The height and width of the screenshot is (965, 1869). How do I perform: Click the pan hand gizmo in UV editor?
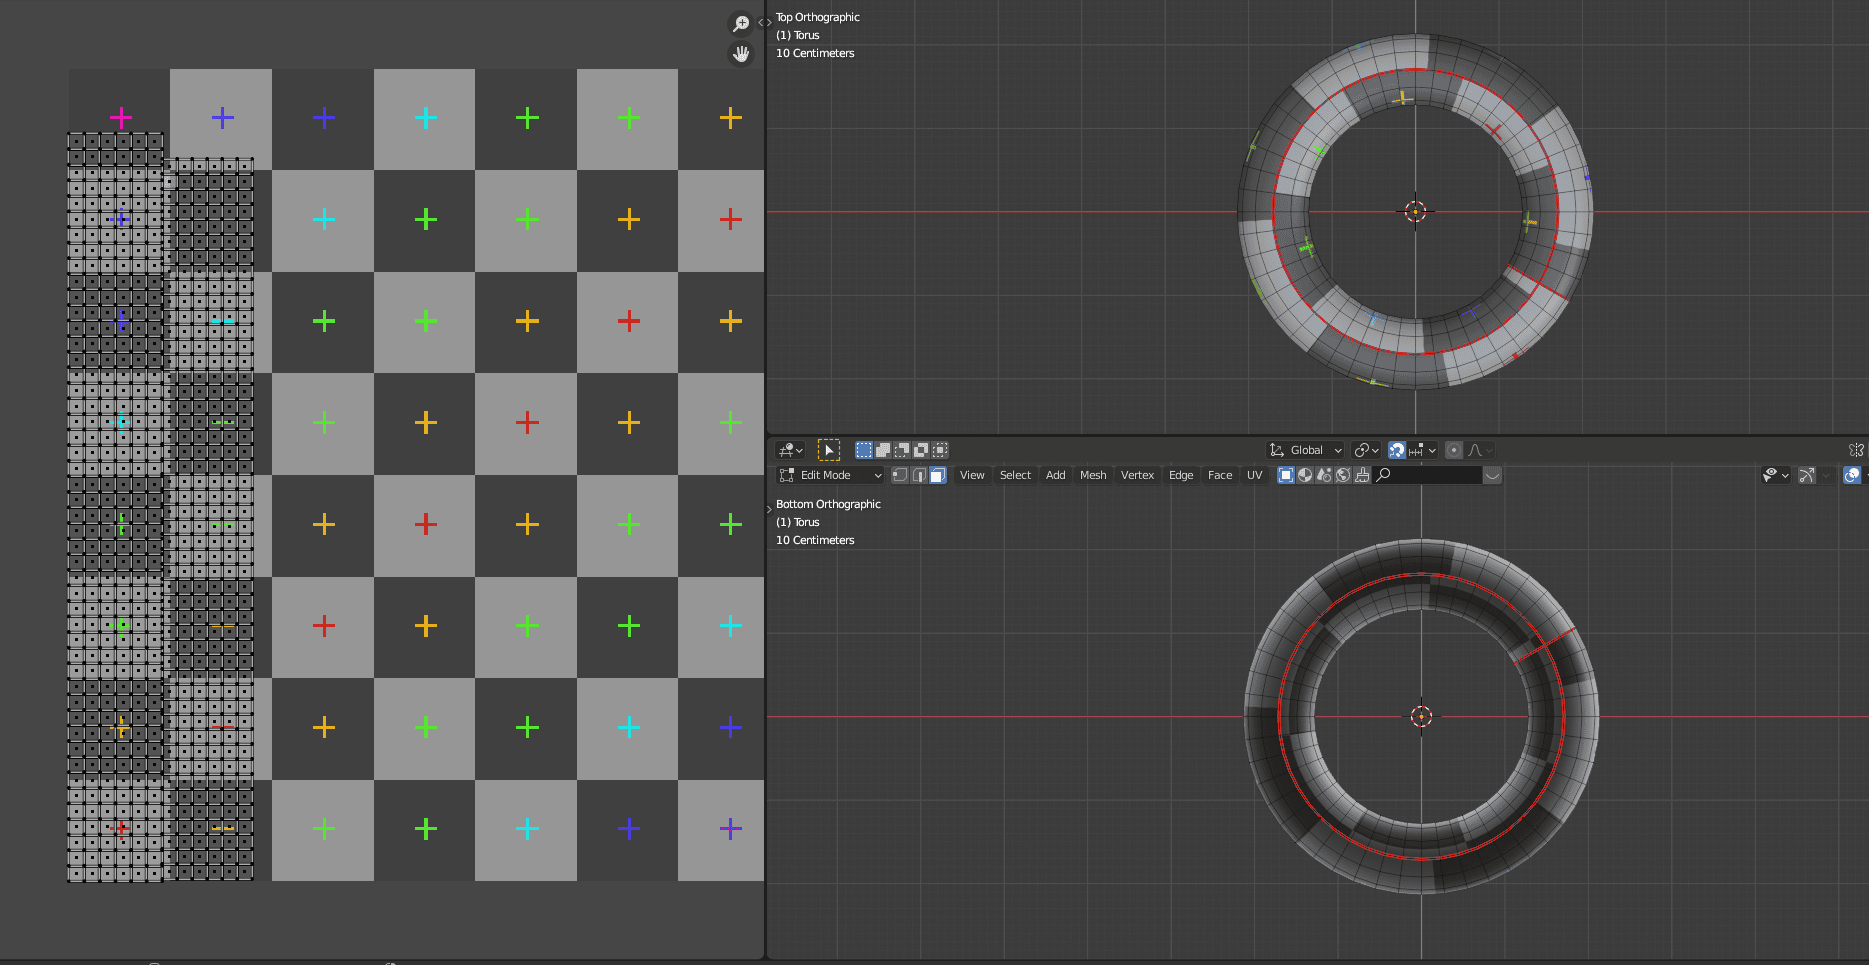point(741,54)
